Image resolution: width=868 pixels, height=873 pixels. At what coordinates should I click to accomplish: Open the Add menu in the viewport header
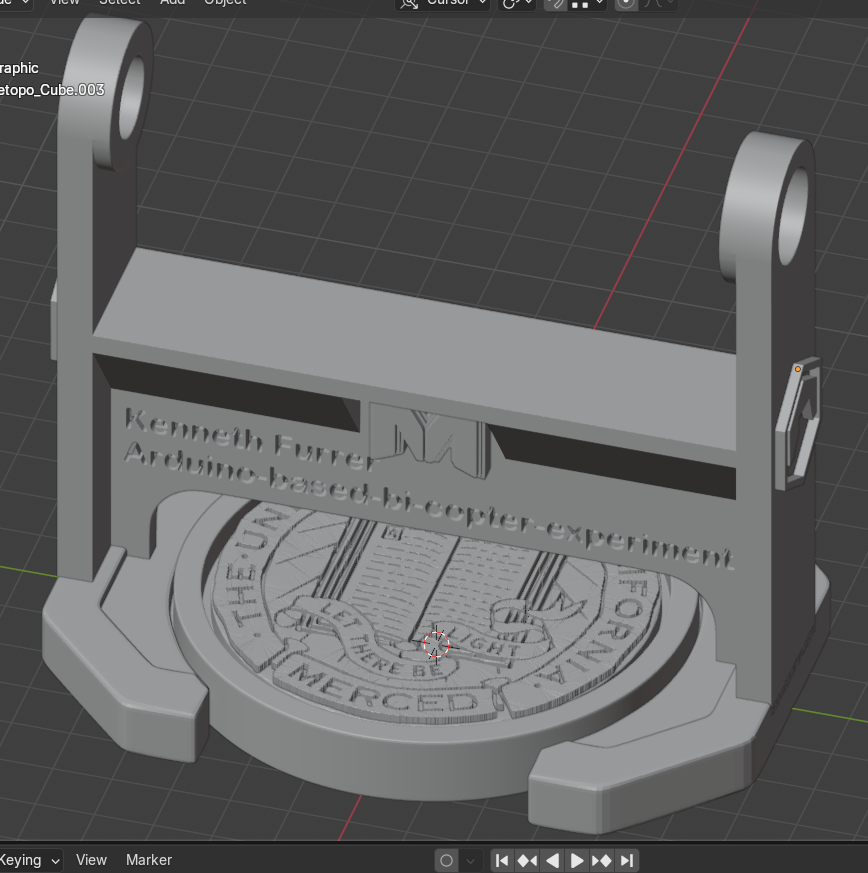click(x=172, y=2)
